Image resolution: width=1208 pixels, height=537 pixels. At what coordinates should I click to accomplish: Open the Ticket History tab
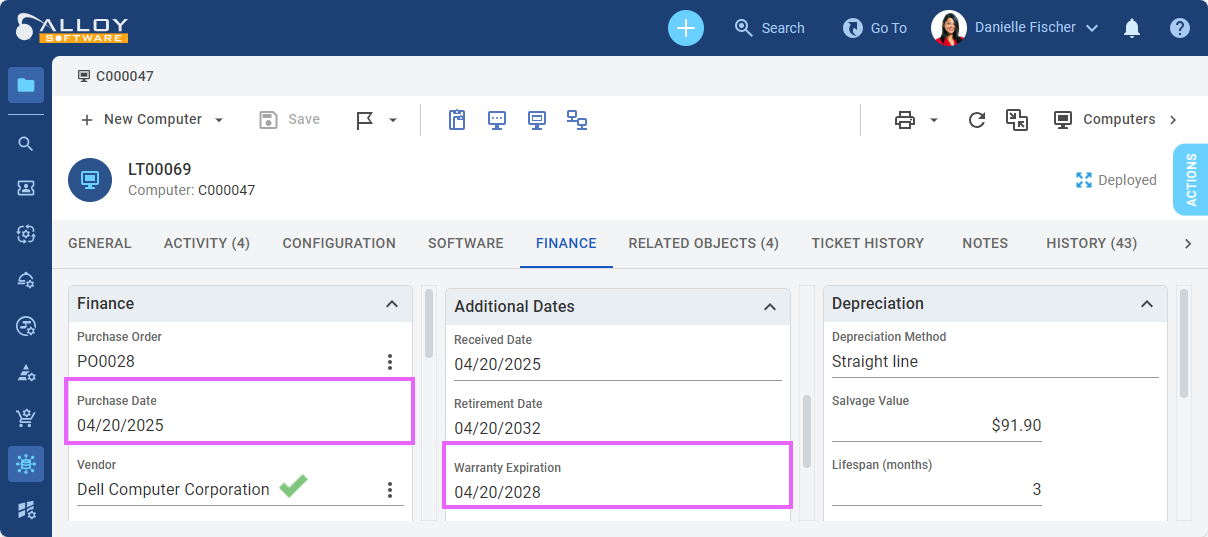868,243
